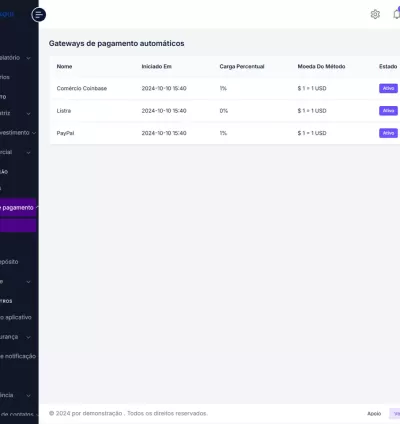Expand the 'vestimento' sidebar chevron
This screenshot has height=424, width=400.
[34, 133]
